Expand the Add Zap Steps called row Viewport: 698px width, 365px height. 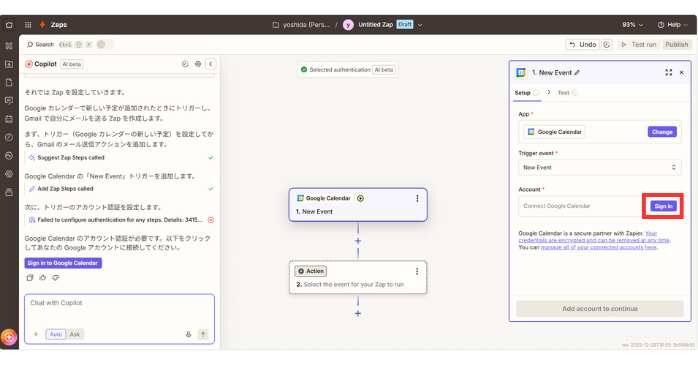click(119, 189)
